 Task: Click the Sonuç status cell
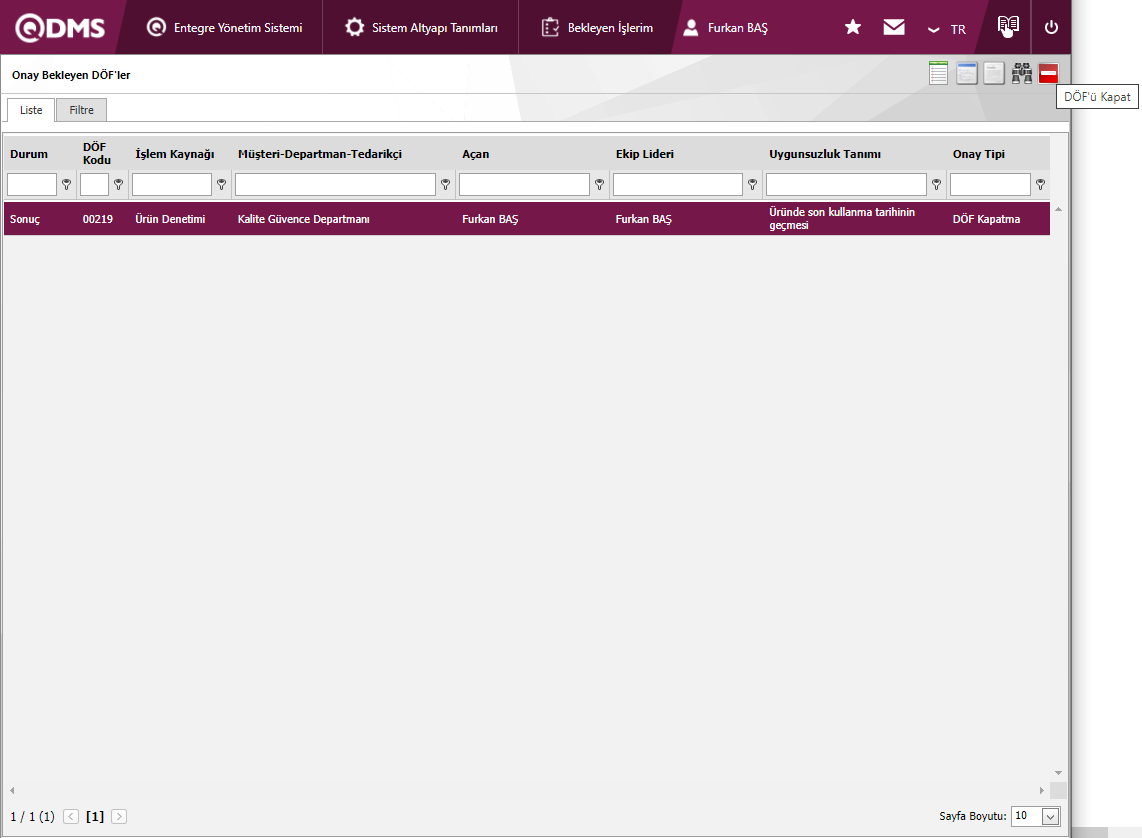25,219
